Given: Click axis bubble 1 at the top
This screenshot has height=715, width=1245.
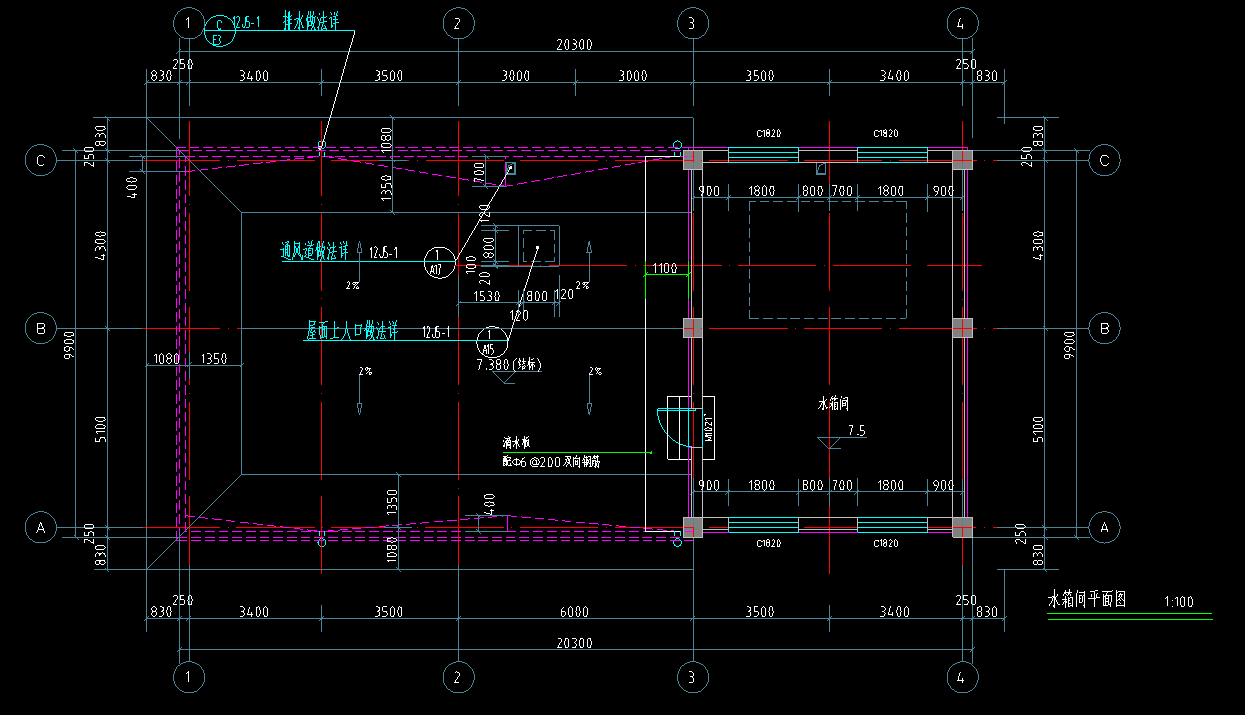Looking at the screenshot, I should click(188, 22).
